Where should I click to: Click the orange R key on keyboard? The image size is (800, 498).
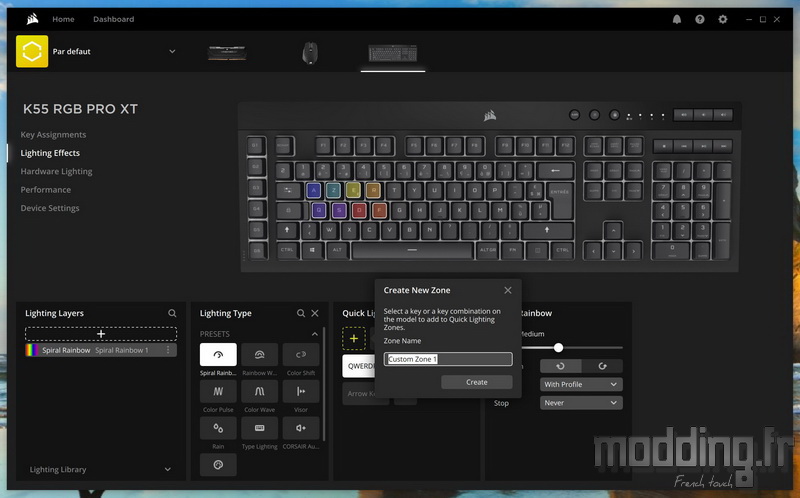(x=373, y=190)
